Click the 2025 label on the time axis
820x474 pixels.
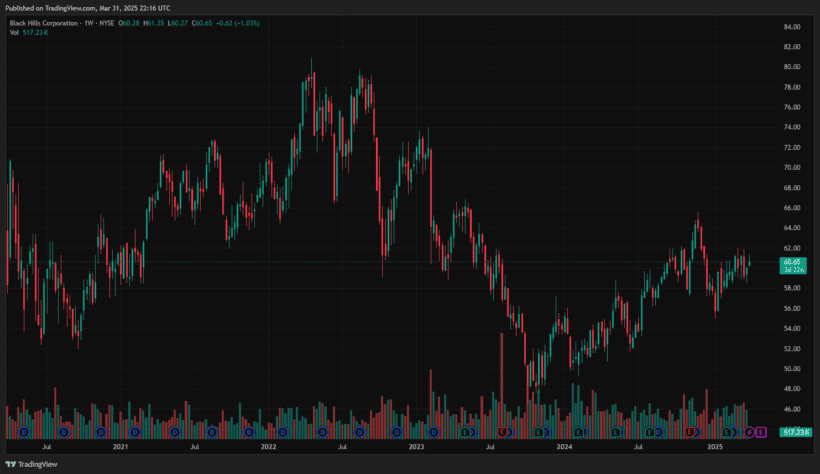714,449
